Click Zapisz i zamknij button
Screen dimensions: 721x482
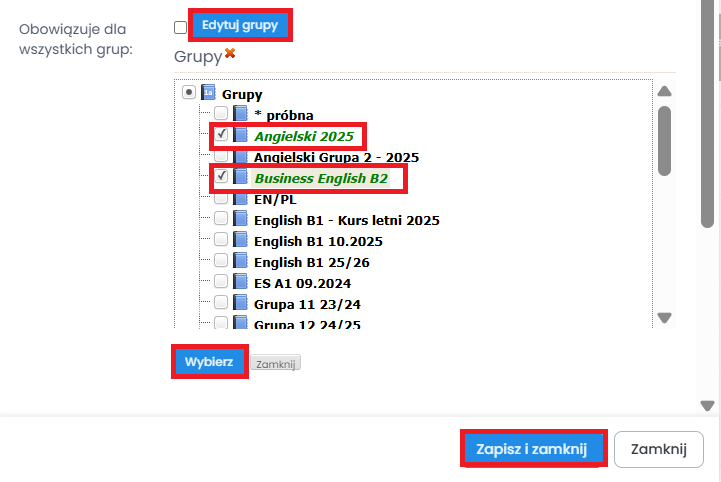[532, 449]
